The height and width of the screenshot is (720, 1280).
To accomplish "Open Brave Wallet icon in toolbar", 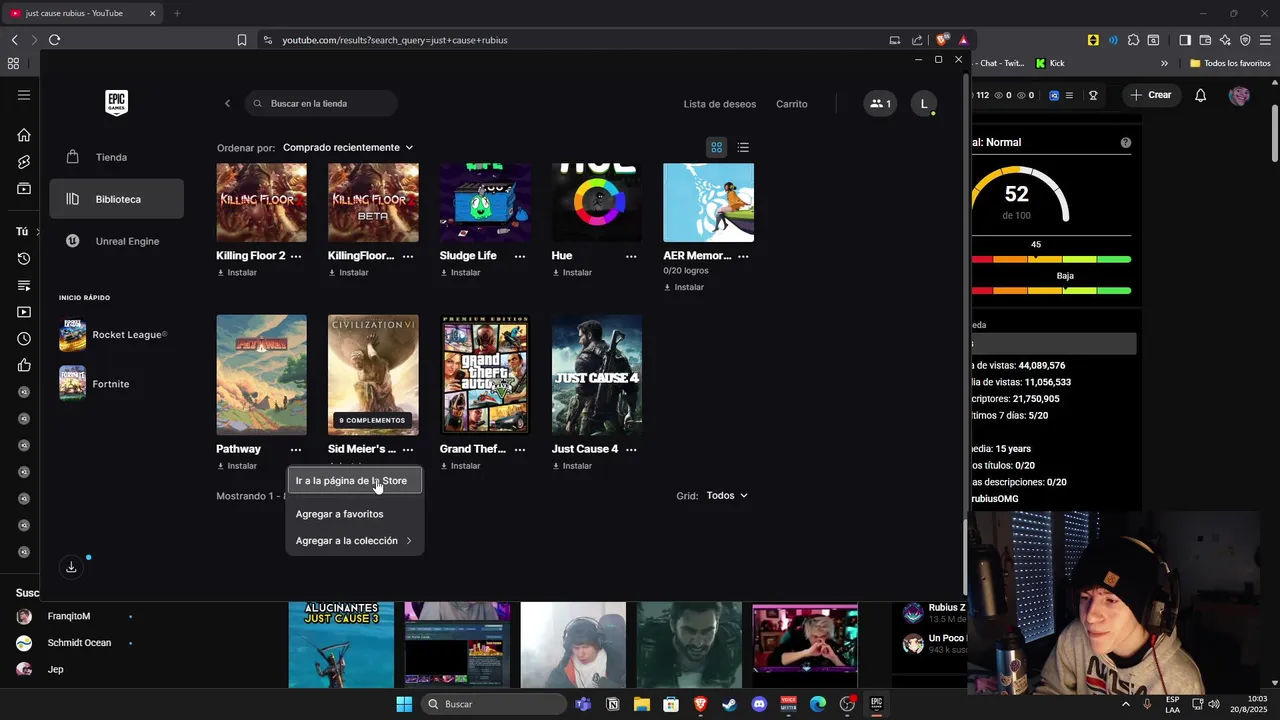I will point(1205,40).
